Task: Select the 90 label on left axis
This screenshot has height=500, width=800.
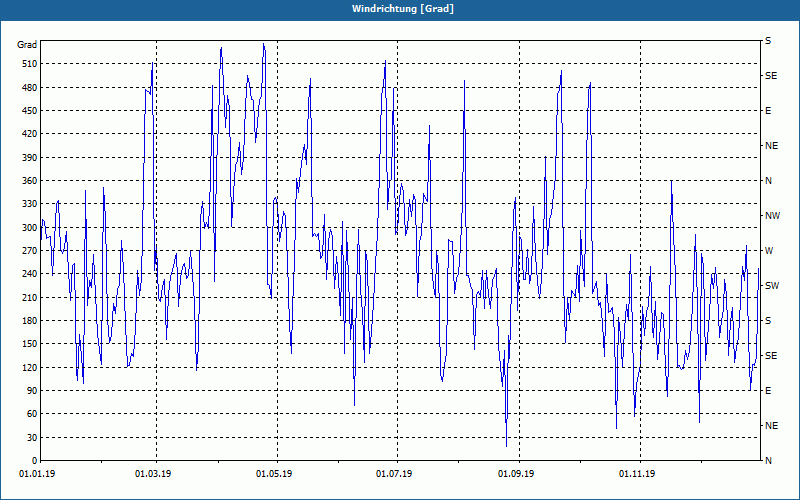Action: [x=32, y=390]
